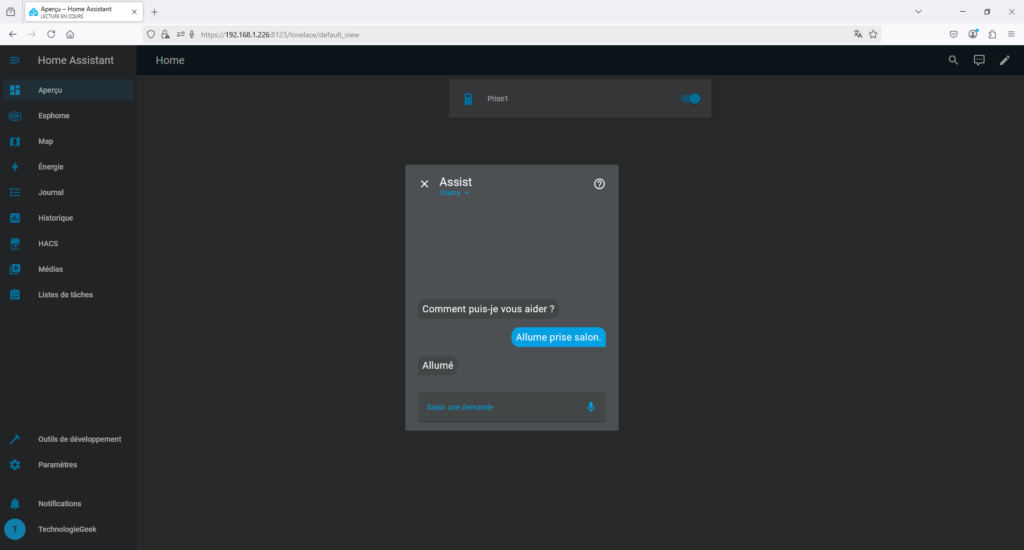This screenshot has height=550, width=1024.
Task: Click the shield tracking protection icon
Action: click(x=151, y=35)
